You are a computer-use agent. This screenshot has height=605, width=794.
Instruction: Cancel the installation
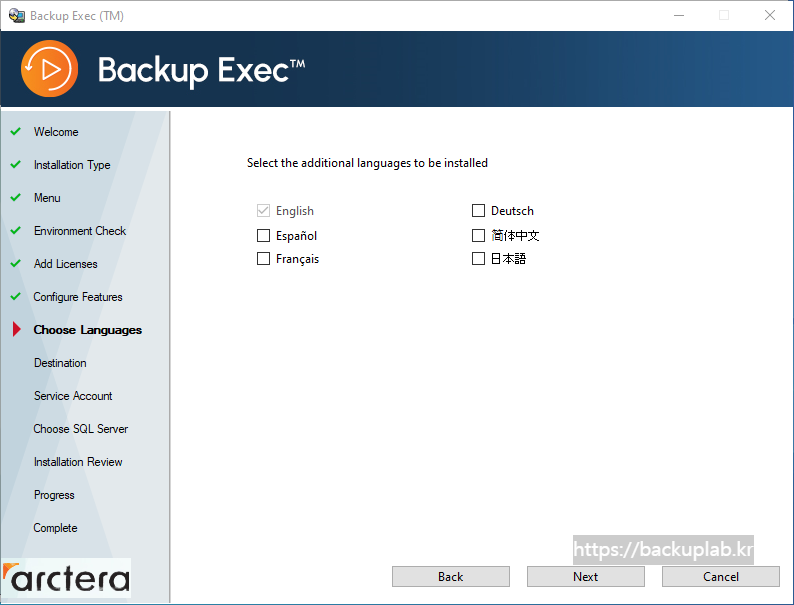coord(721,577)
